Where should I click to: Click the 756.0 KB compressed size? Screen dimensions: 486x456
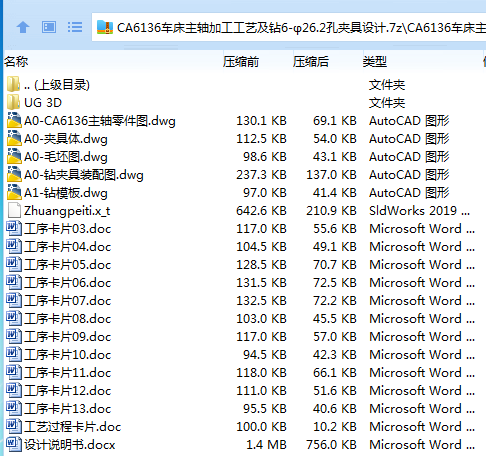tap(331, 445)
